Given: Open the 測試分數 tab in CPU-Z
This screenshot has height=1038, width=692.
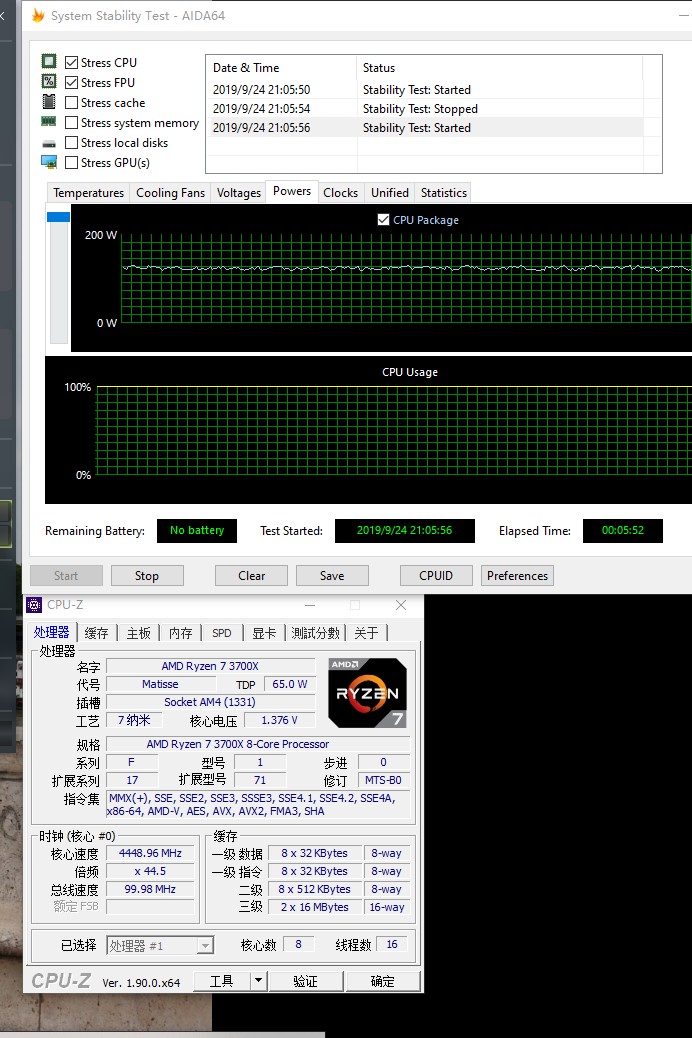Looking at the screenshot, I should point(315,634).
